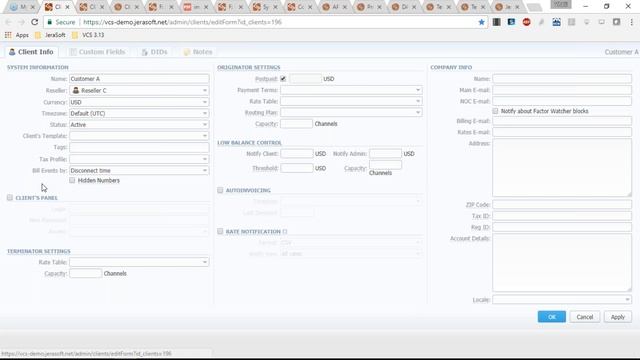The width and height of the screenshot is (640, 360).
Task: Click NOC E-mail field
Action: point(562,101)
